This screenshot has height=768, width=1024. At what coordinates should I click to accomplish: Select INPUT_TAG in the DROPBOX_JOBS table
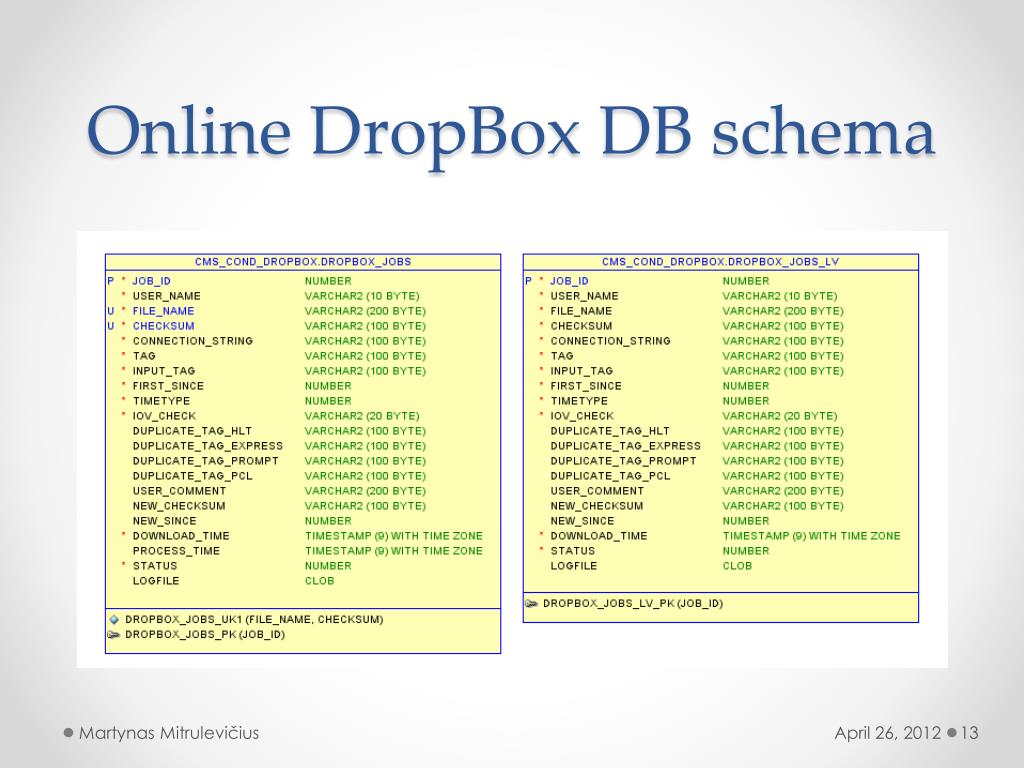[164, 371]
